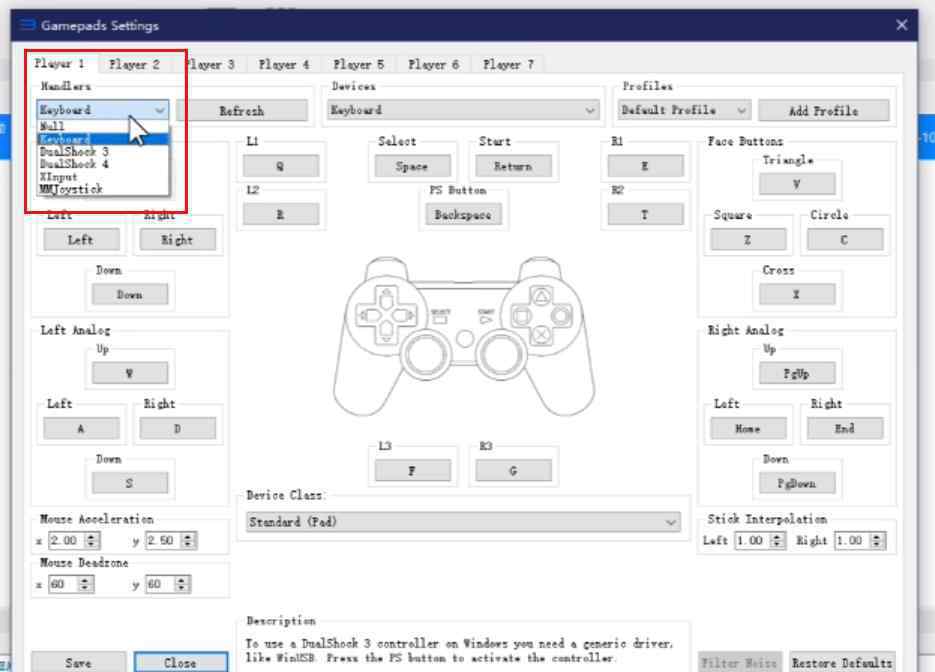
Task: Click the Stick Interpolation Left value field
Action: [x=753, y=540]
